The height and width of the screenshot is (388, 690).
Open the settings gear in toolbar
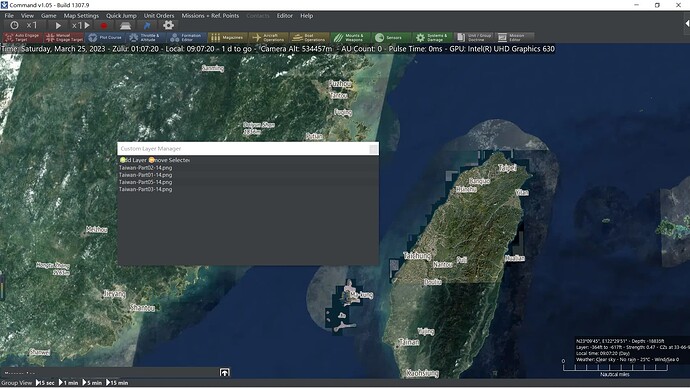coord(168,25)
